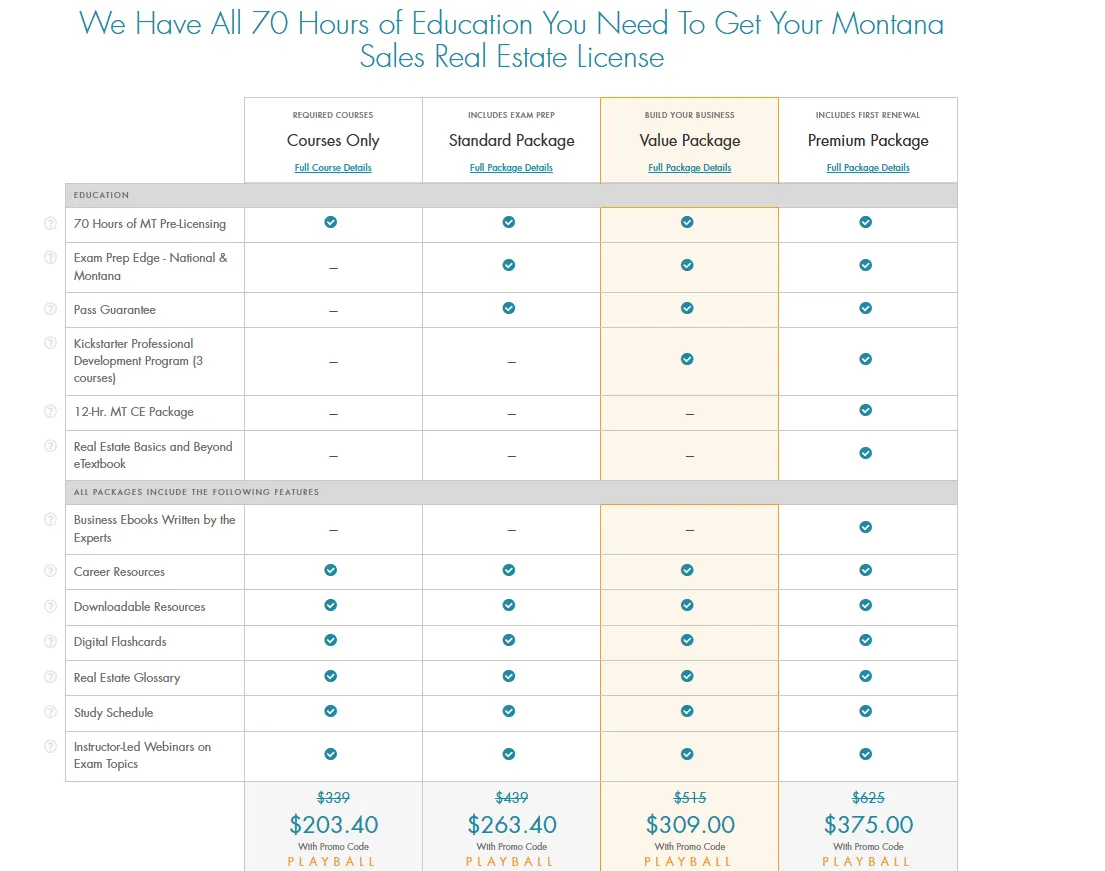Screen dimensions: 1105x871
Task: Click help icon beside Real Estate Glossary
Action: (50, 676)
